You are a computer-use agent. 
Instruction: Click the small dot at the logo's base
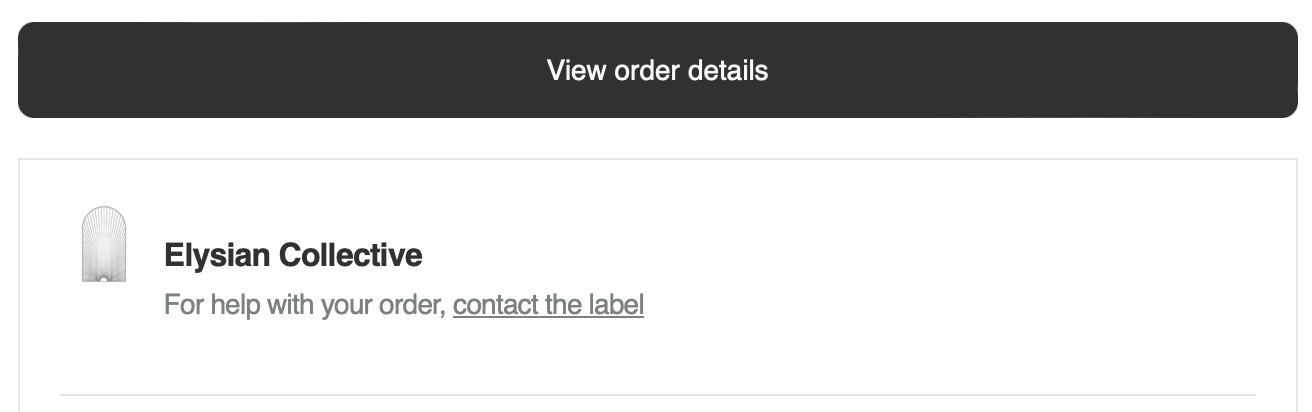click(x=103, y=279)
